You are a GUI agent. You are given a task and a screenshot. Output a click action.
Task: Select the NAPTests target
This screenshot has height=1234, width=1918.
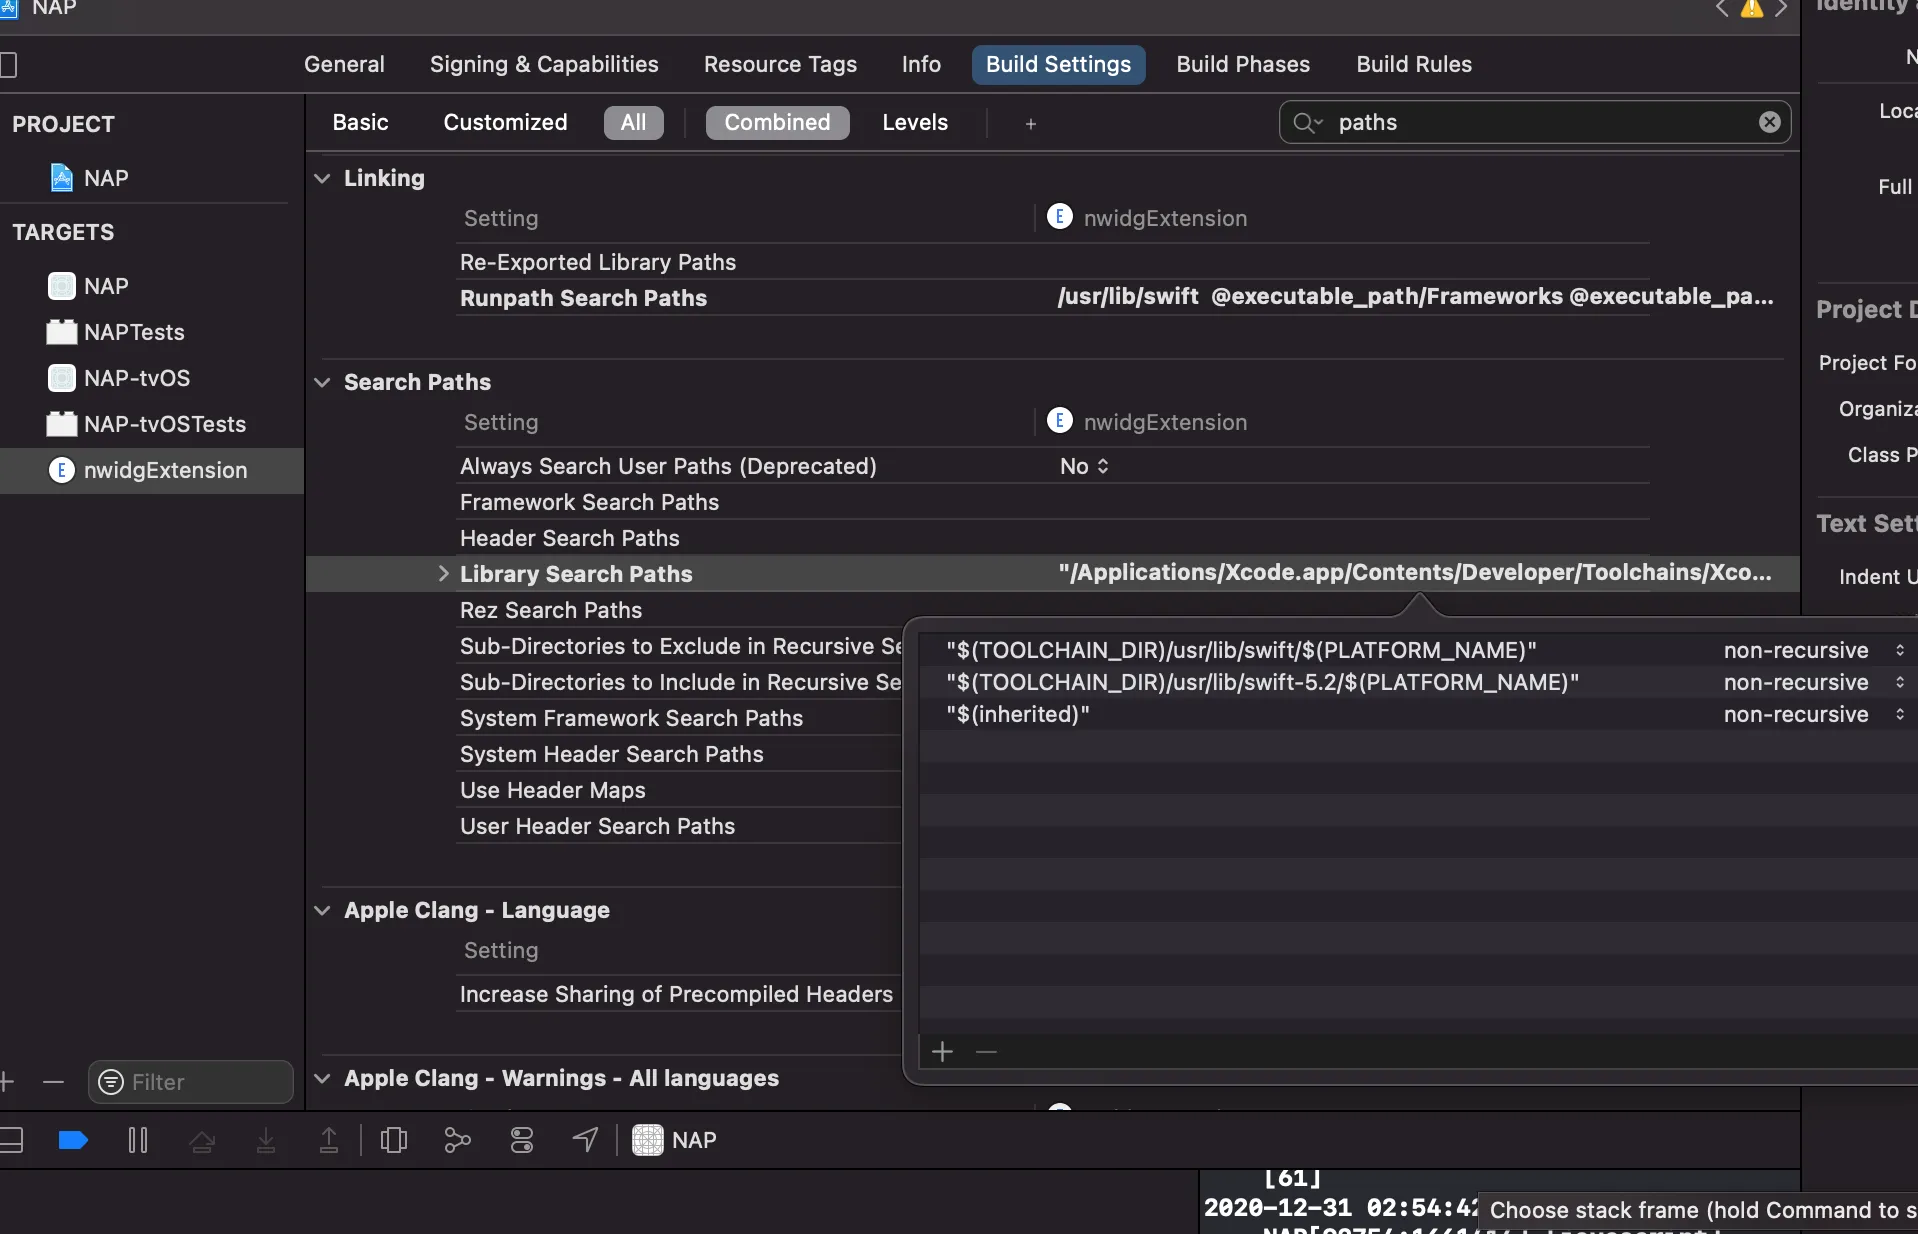click(116, 332)
